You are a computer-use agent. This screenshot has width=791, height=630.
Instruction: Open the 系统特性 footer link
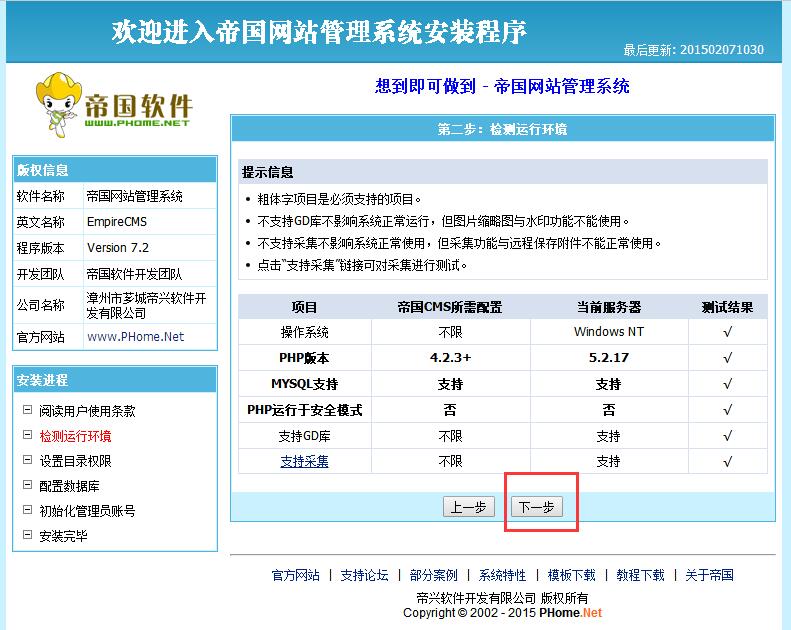502,575
